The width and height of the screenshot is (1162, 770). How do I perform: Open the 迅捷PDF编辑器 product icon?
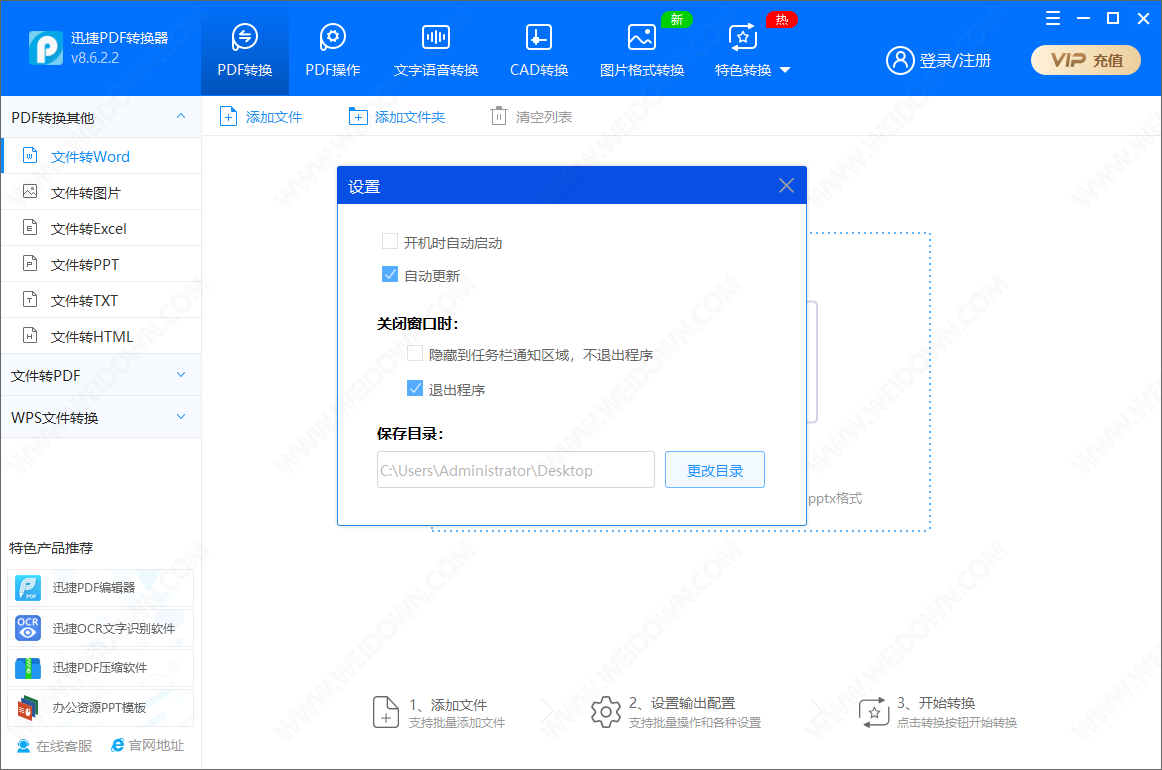tap(28, 588)
